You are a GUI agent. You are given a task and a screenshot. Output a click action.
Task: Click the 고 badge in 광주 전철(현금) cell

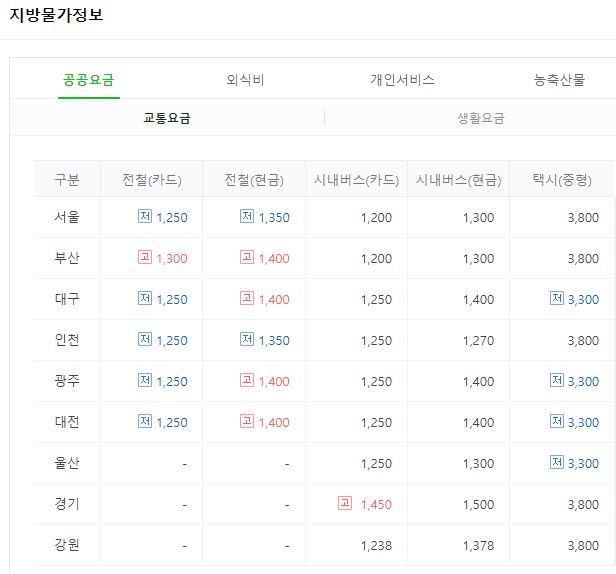(x=247, y=380)
